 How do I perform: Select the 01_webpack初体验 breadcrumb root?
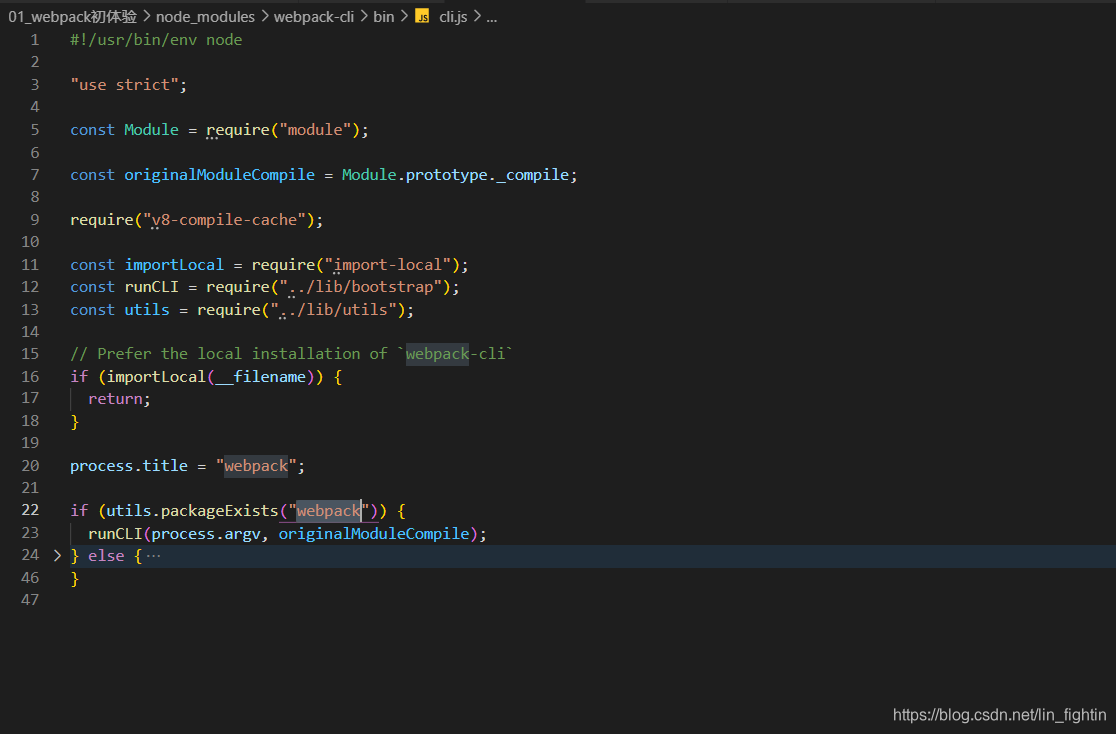coord(73,16)
